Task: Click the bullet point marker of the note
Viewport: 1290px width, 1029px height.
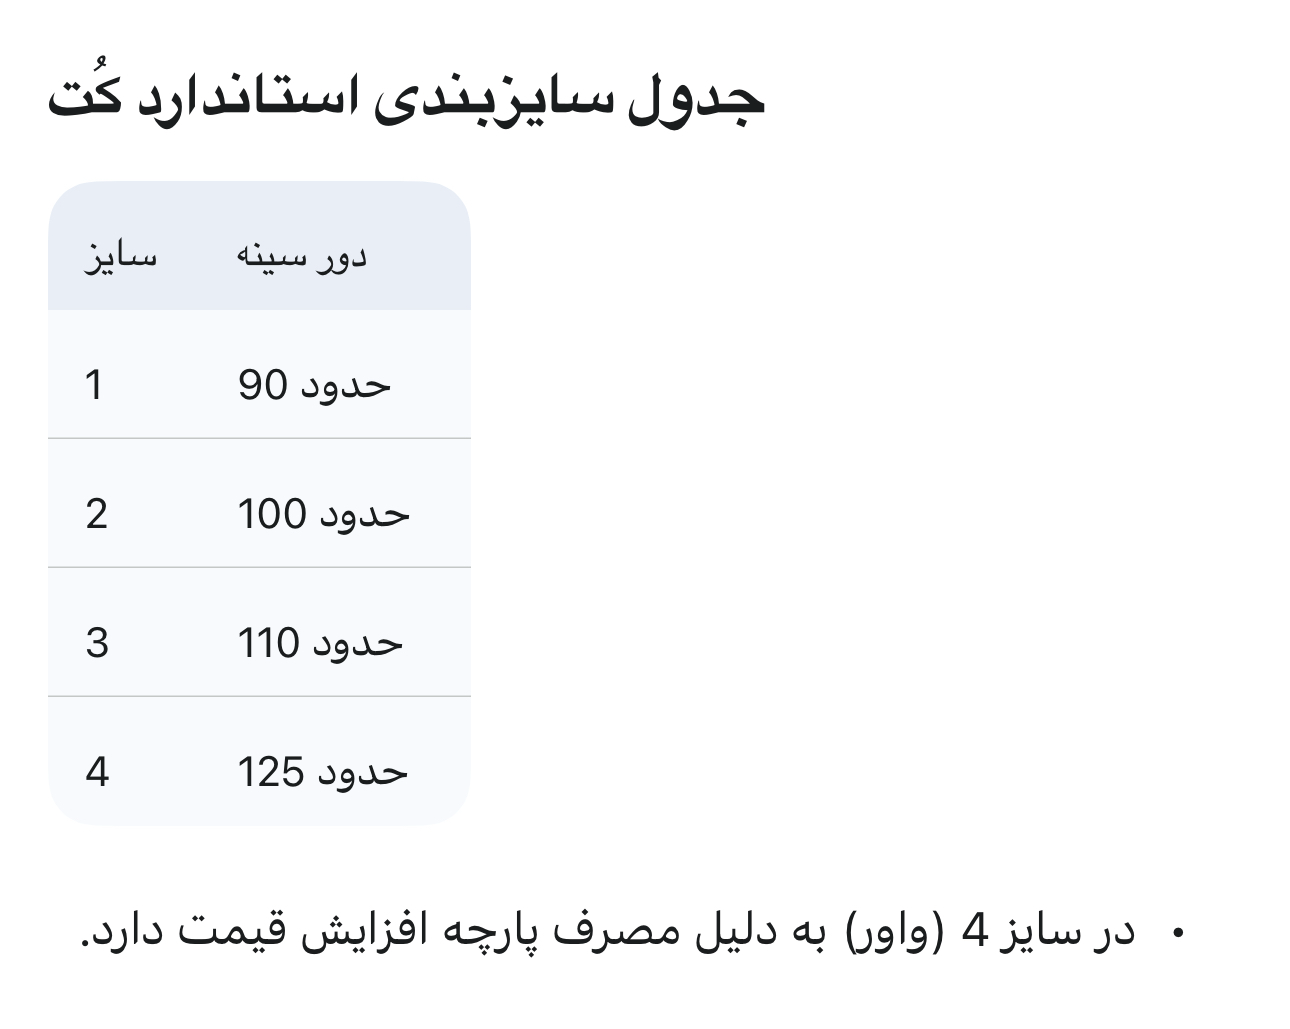Action: pyautogui.click(x=1177, y=933)
